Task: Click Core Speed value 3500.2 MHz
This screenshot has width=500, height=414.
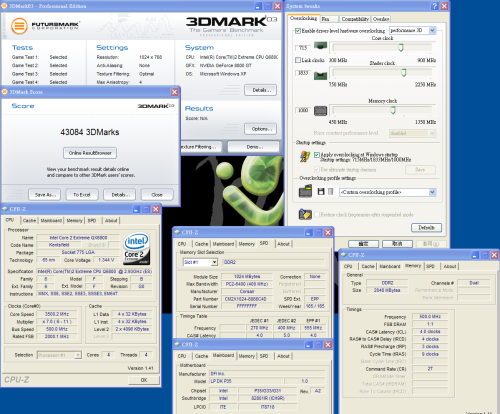Action: [x=57, y=314]
